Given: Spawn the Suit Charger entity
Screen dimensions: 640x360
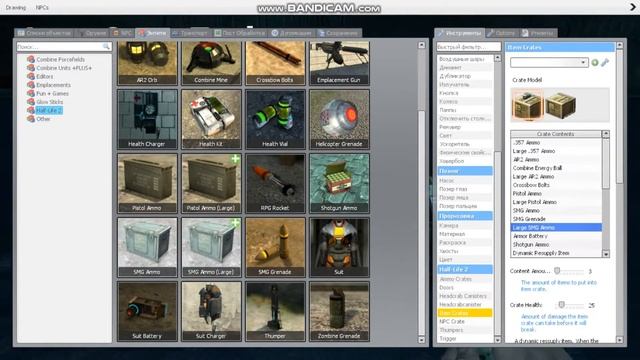Looking at the screenshot, I should coord(211,311).
